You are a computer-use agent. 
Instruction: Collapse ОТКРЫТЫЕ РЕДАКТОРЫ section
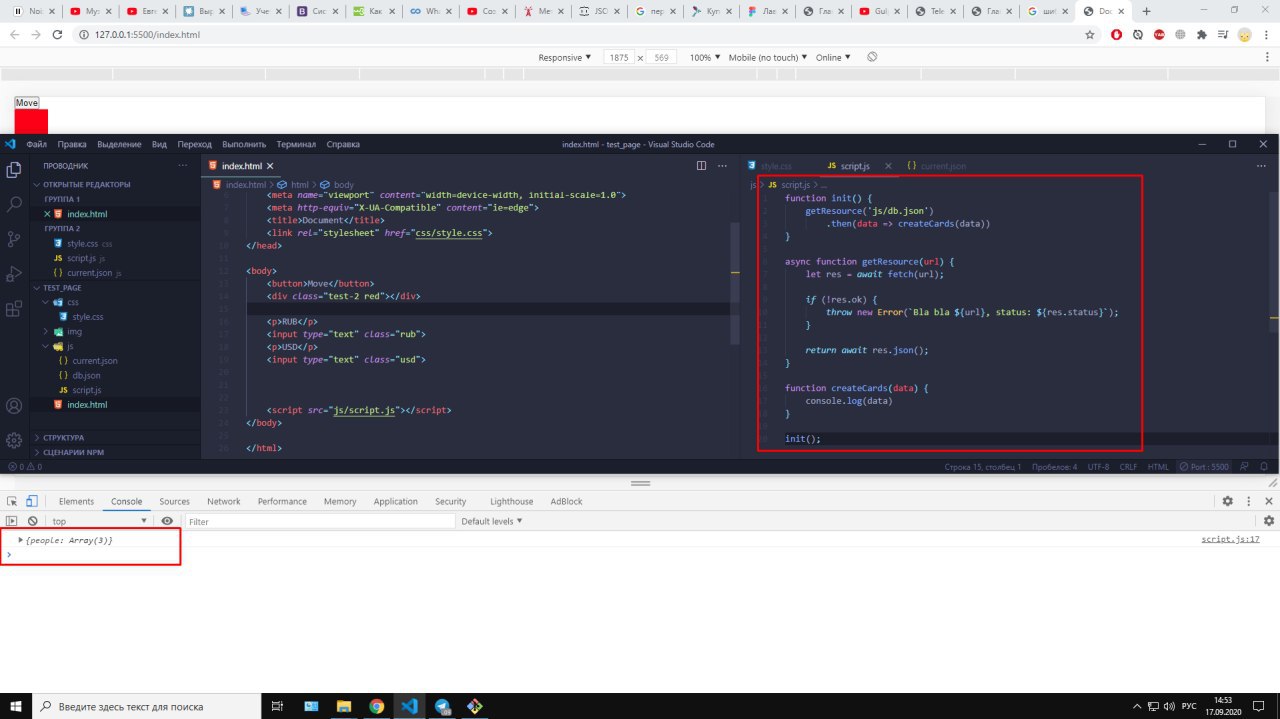85,184
